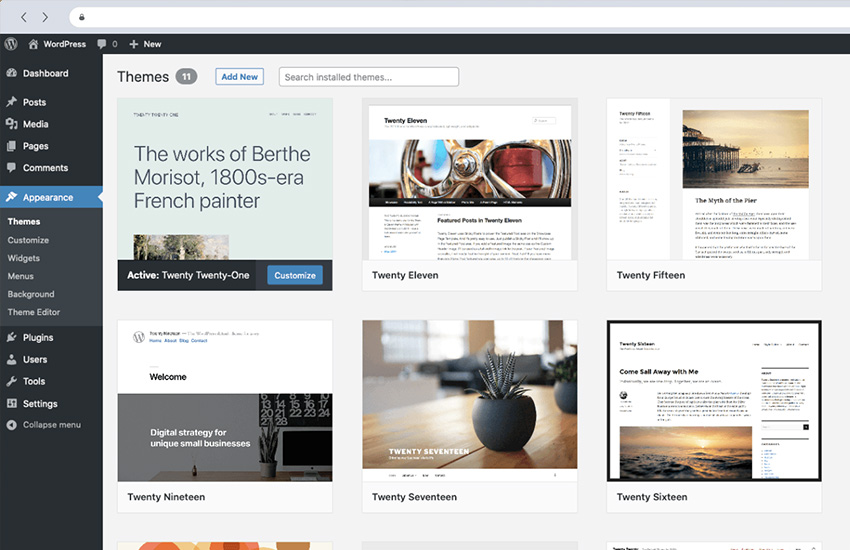Click the Plugins plug icon

point(11,337)
